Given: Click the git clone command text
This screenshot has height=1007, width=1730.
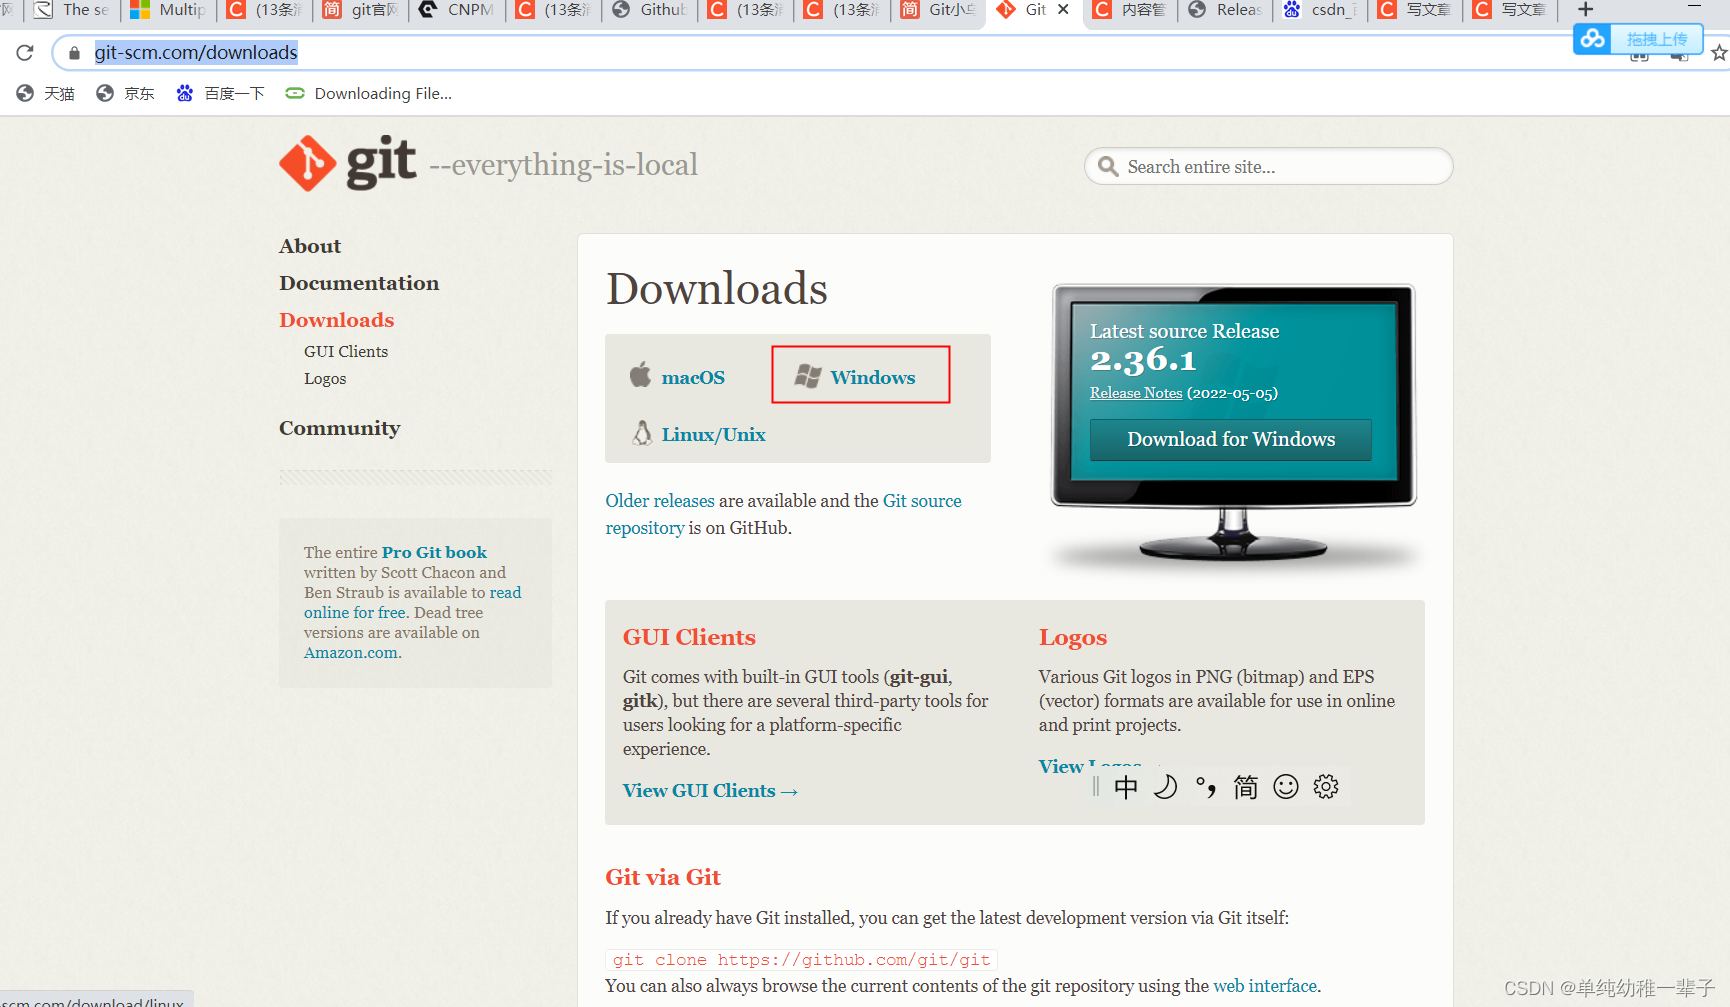Looking at the screenshot, I should click(801, 959).
